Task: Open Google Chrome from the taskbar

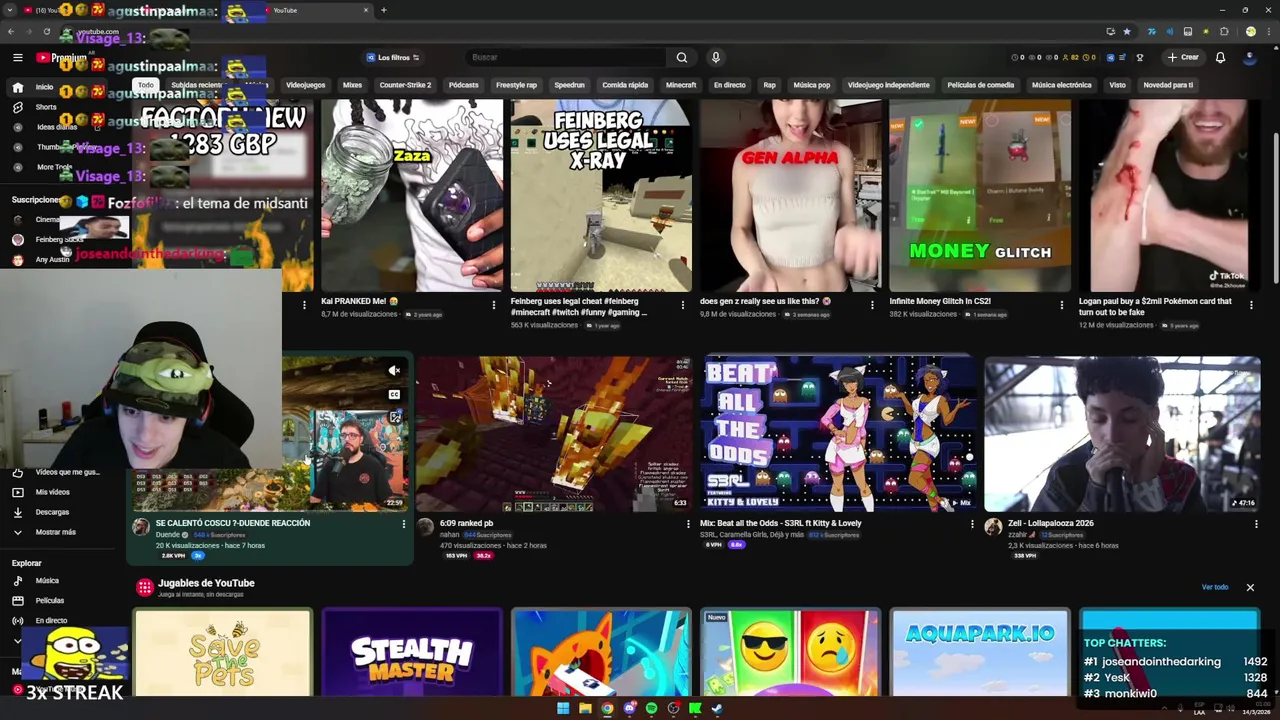Action: [607, 709]
